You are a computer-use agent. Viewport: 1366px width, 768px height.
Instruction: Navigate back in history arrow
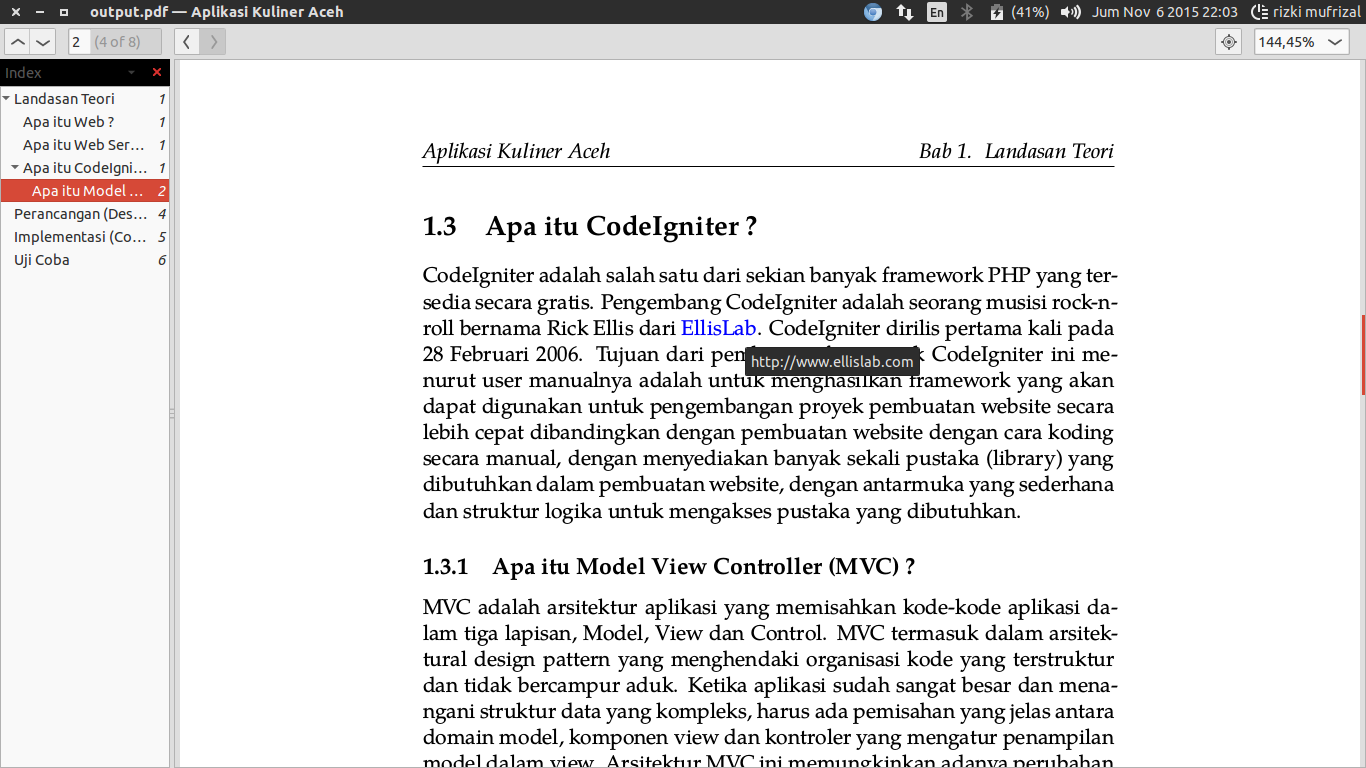(187, 42)
